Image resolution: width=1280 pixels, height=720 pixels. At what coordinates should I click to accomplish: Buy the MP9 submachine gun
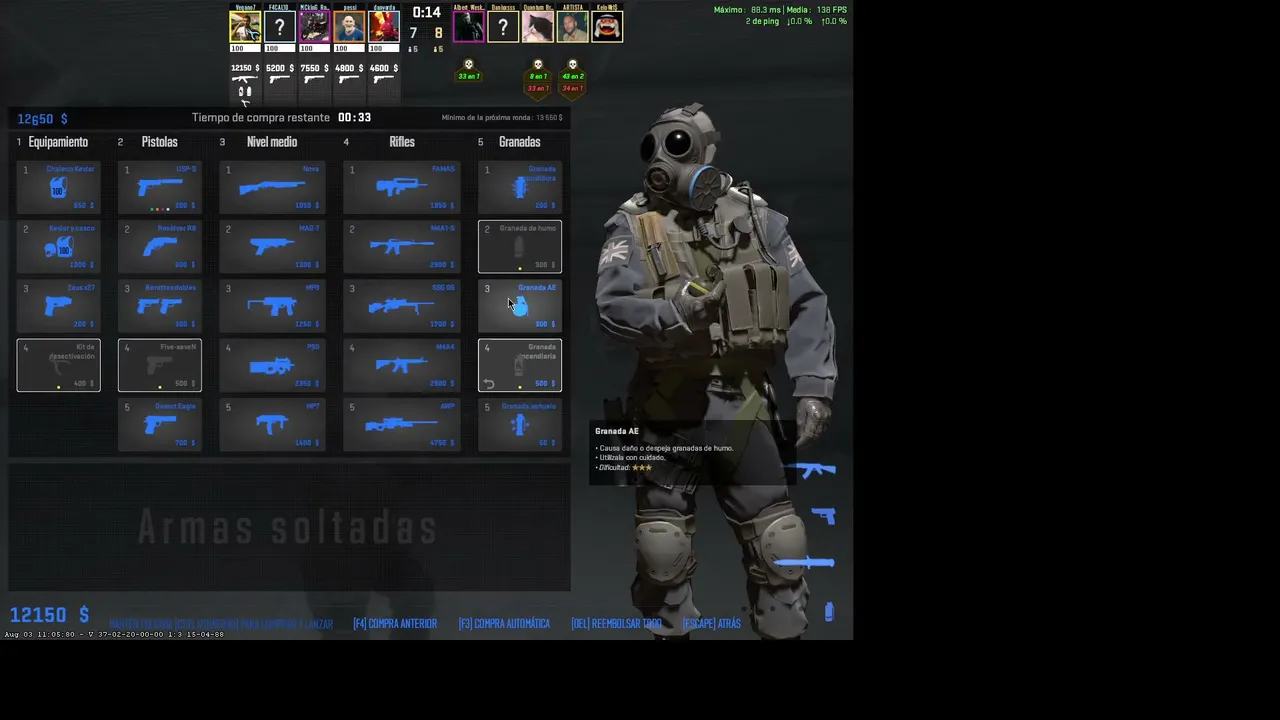click(272, 306)
